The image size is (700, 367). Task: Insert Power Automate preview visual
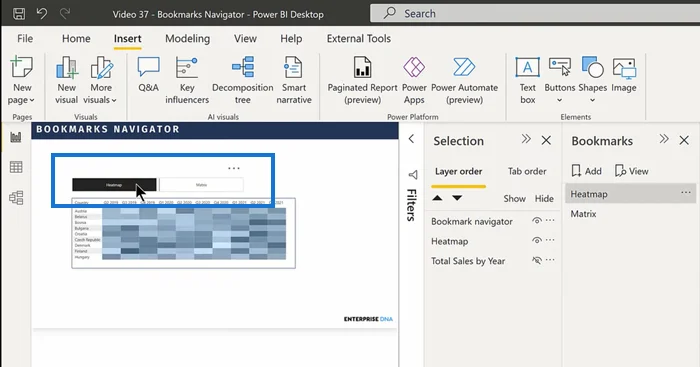click(464, 80)
